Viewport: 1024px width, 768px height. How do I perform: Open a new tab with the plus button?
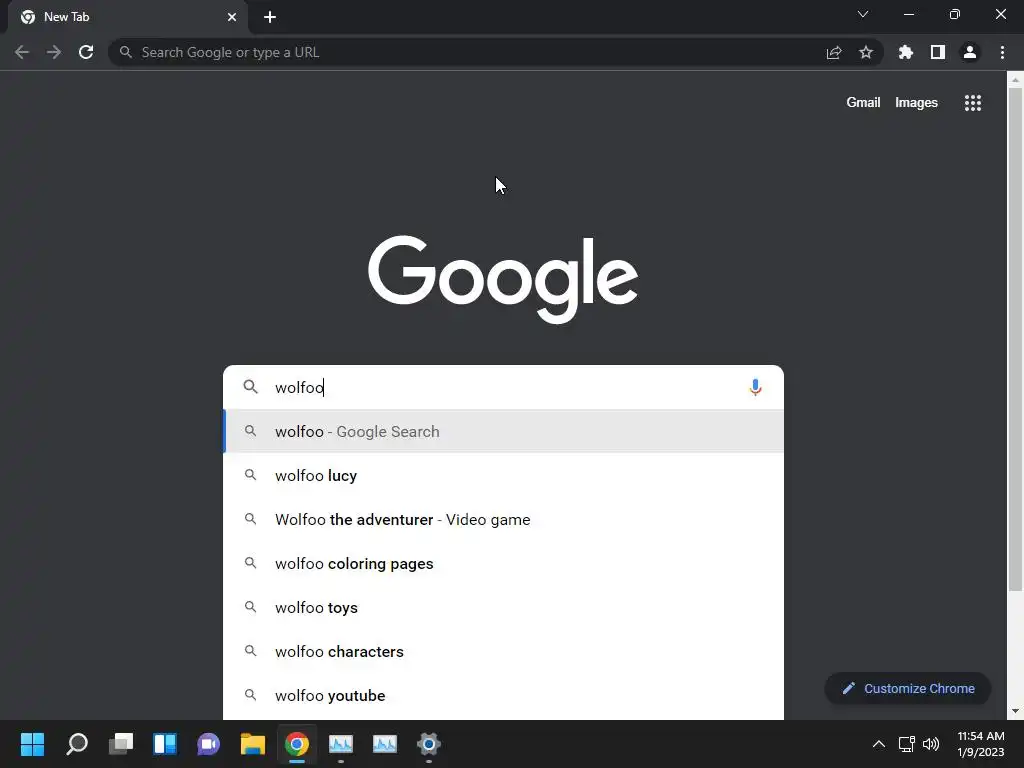[270, 17]
